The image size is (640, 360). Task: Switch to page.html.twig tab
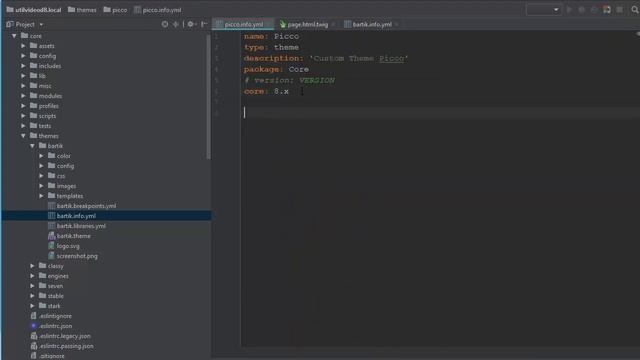307,24
